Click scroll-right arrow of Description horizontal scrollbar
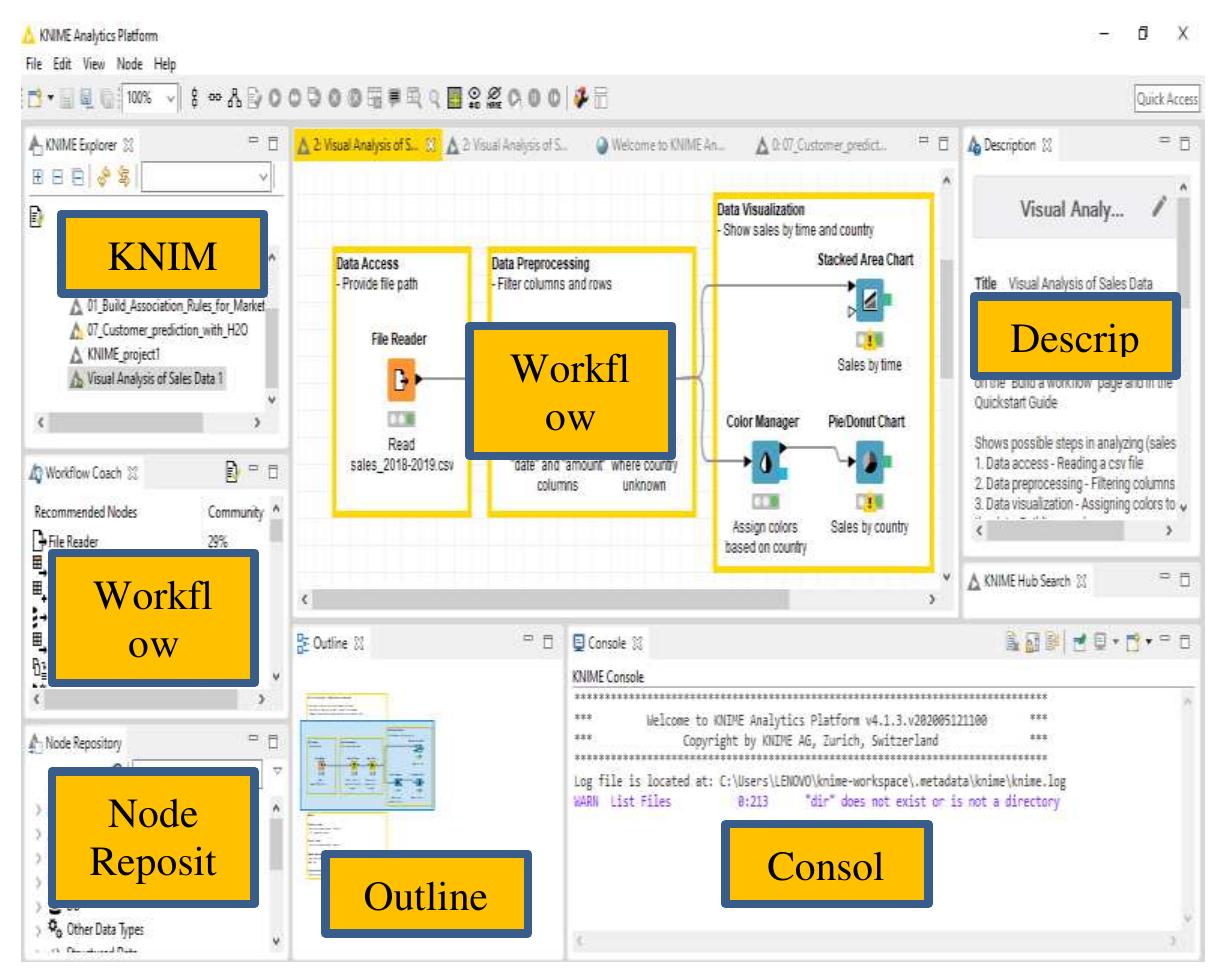This screenshot has height=974, width=1224. 1167,533
